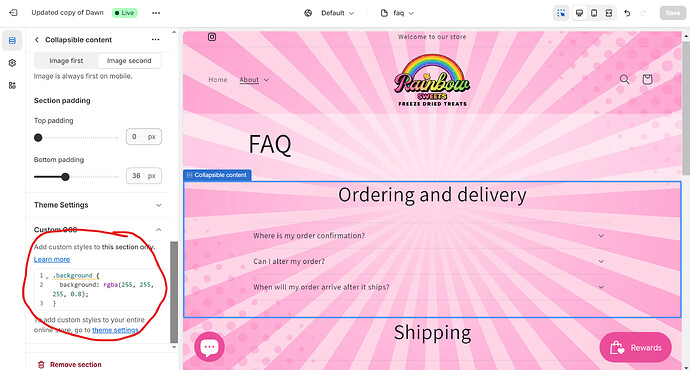The height and width of the screenshot is (370, 690).
Task: Select the Image first layout option
Action: coord(66,61)
